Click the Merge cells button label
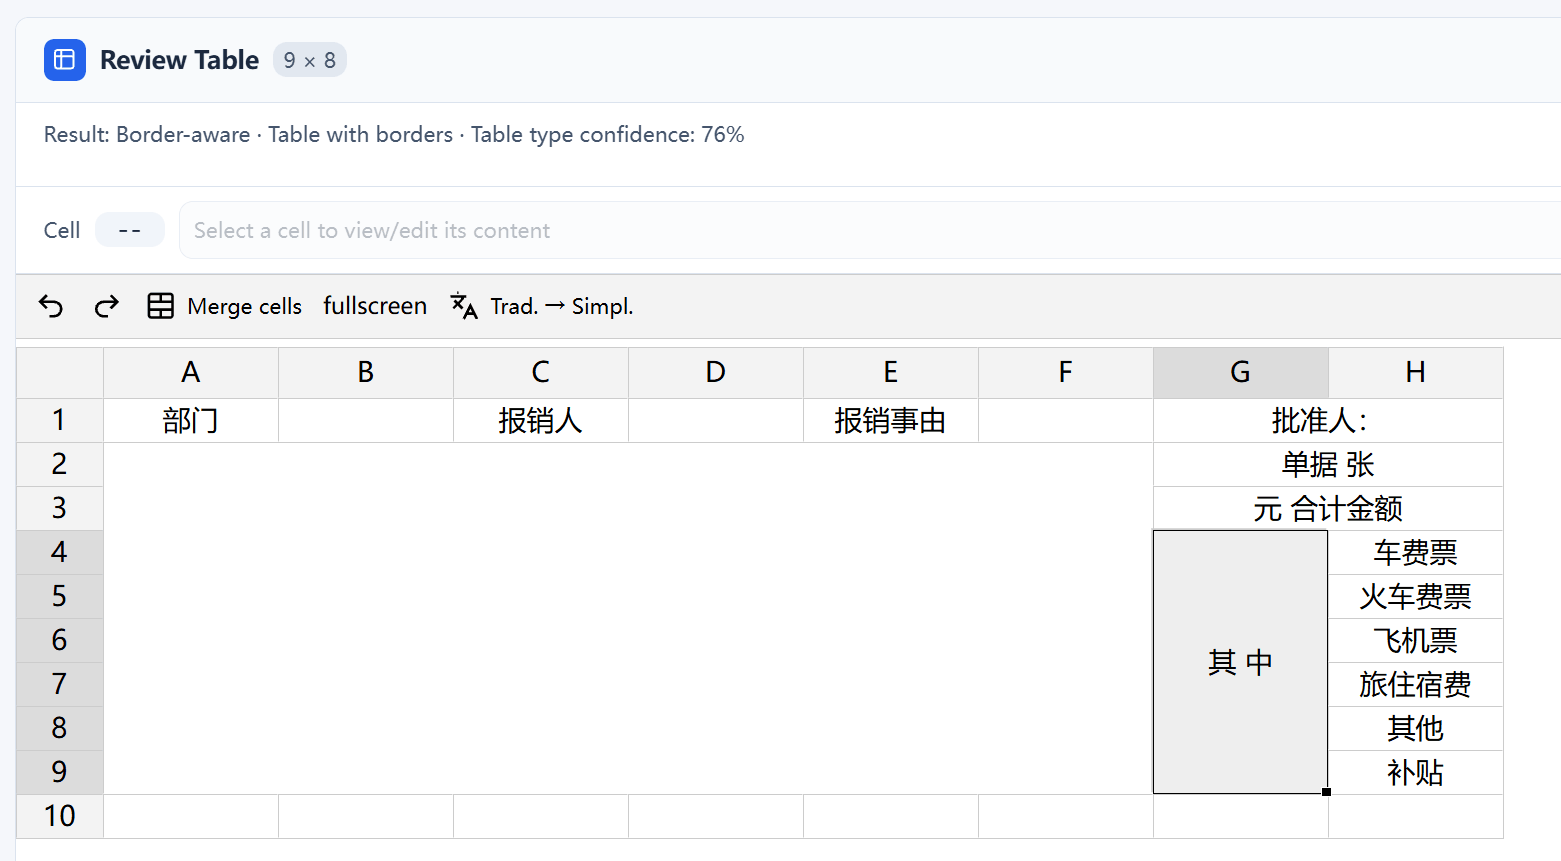 244,306
